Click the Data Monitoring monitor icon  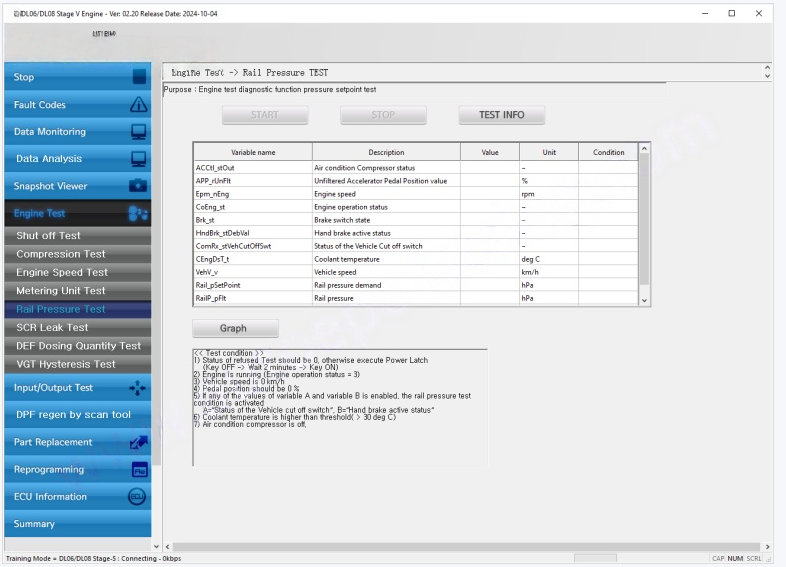pyautogui.click(x=139, y=132)
